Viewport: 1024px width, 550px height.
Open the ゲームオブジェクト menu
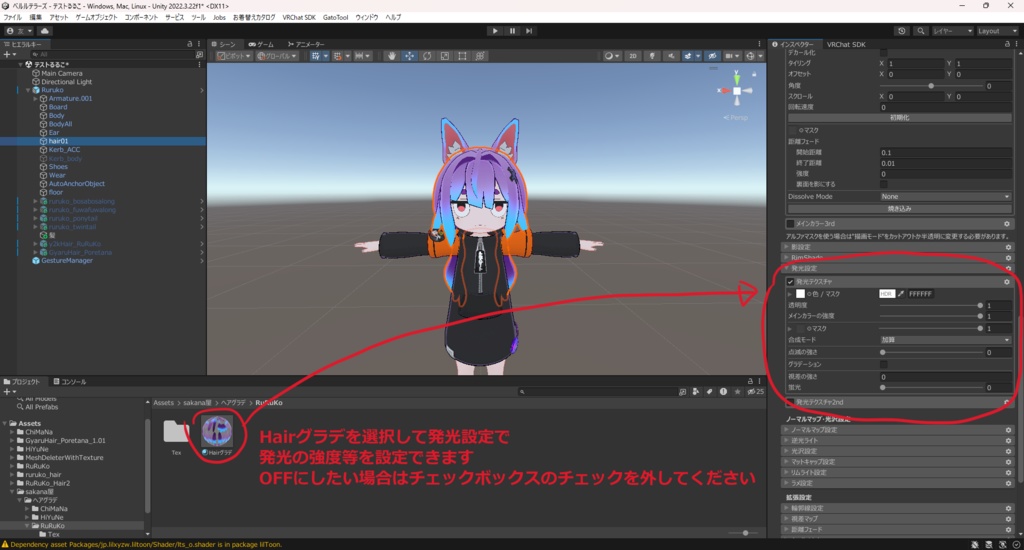[96, 18]
